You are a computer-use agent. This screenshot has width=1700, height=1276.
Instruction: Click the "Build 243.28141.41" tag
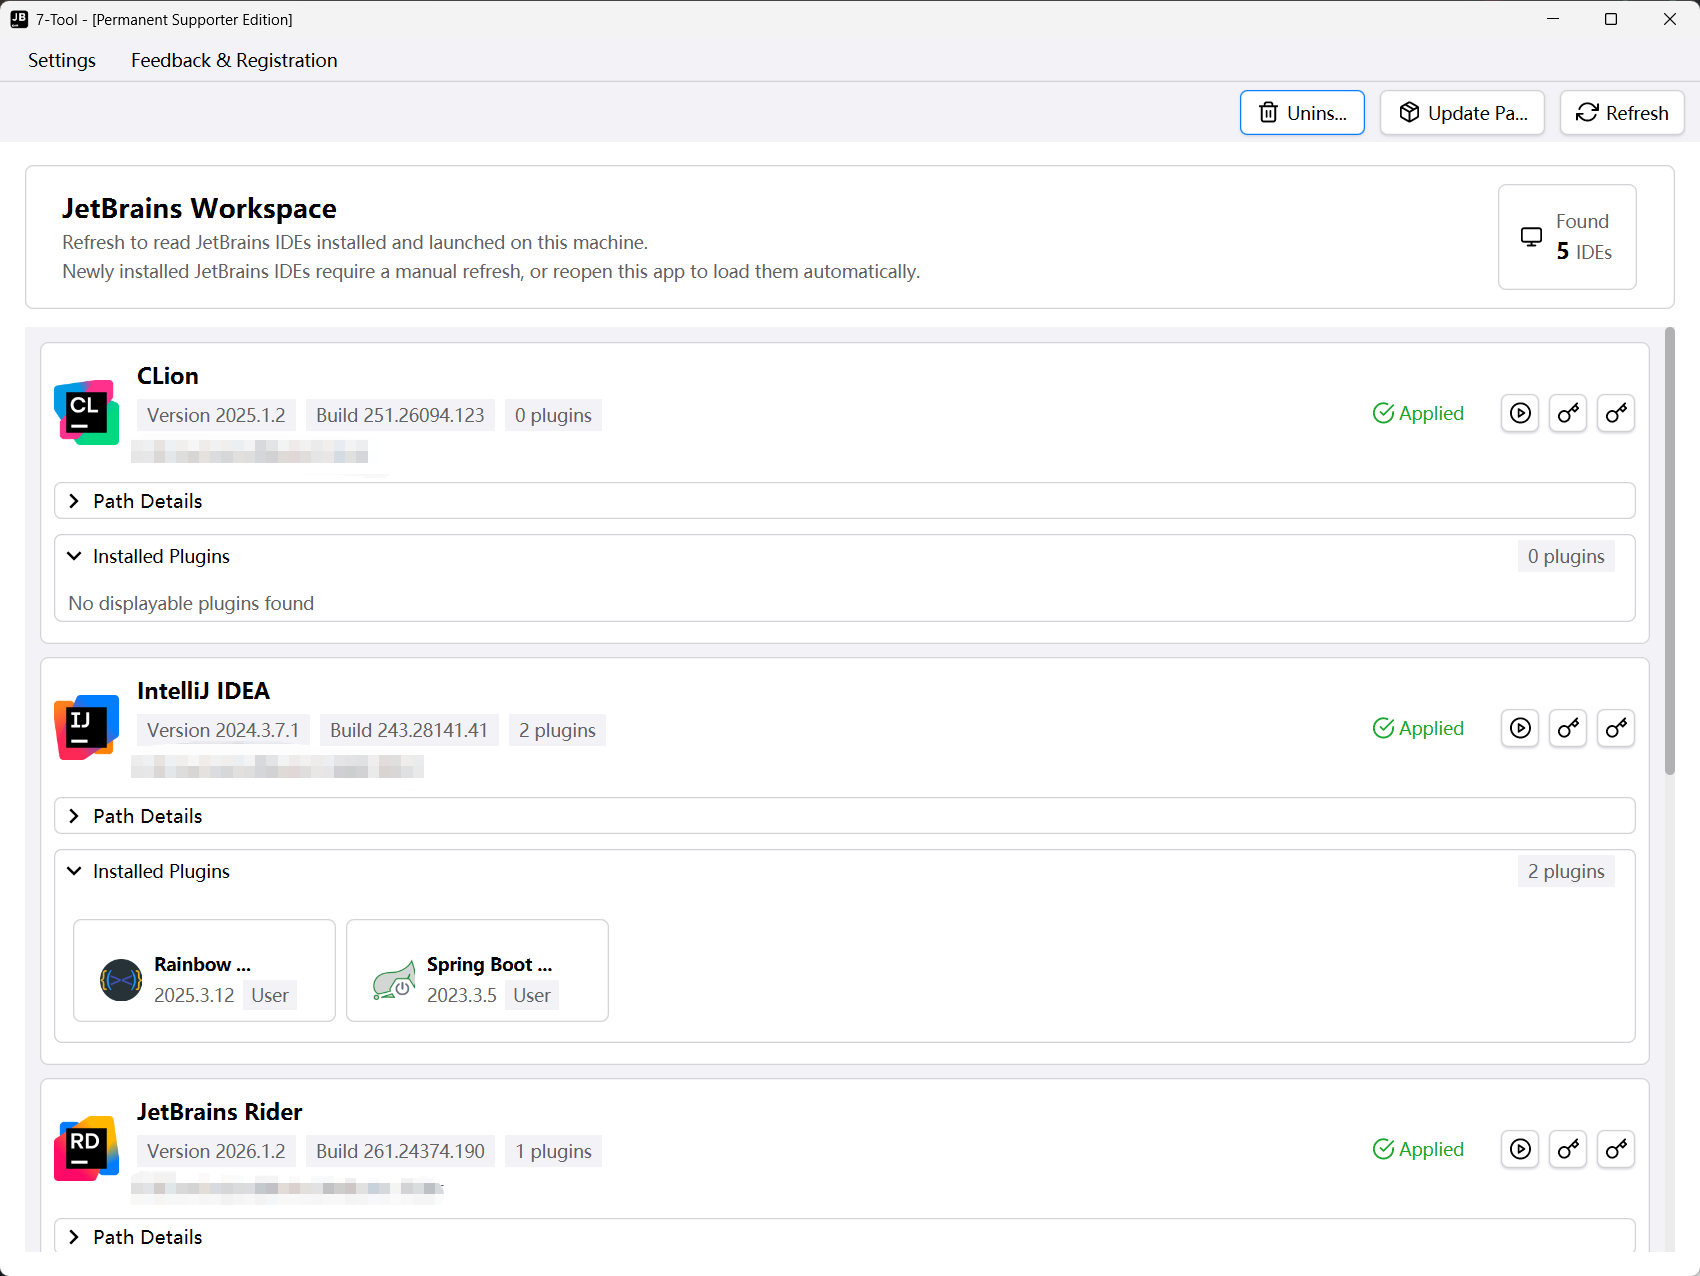(x=409, y=730)
